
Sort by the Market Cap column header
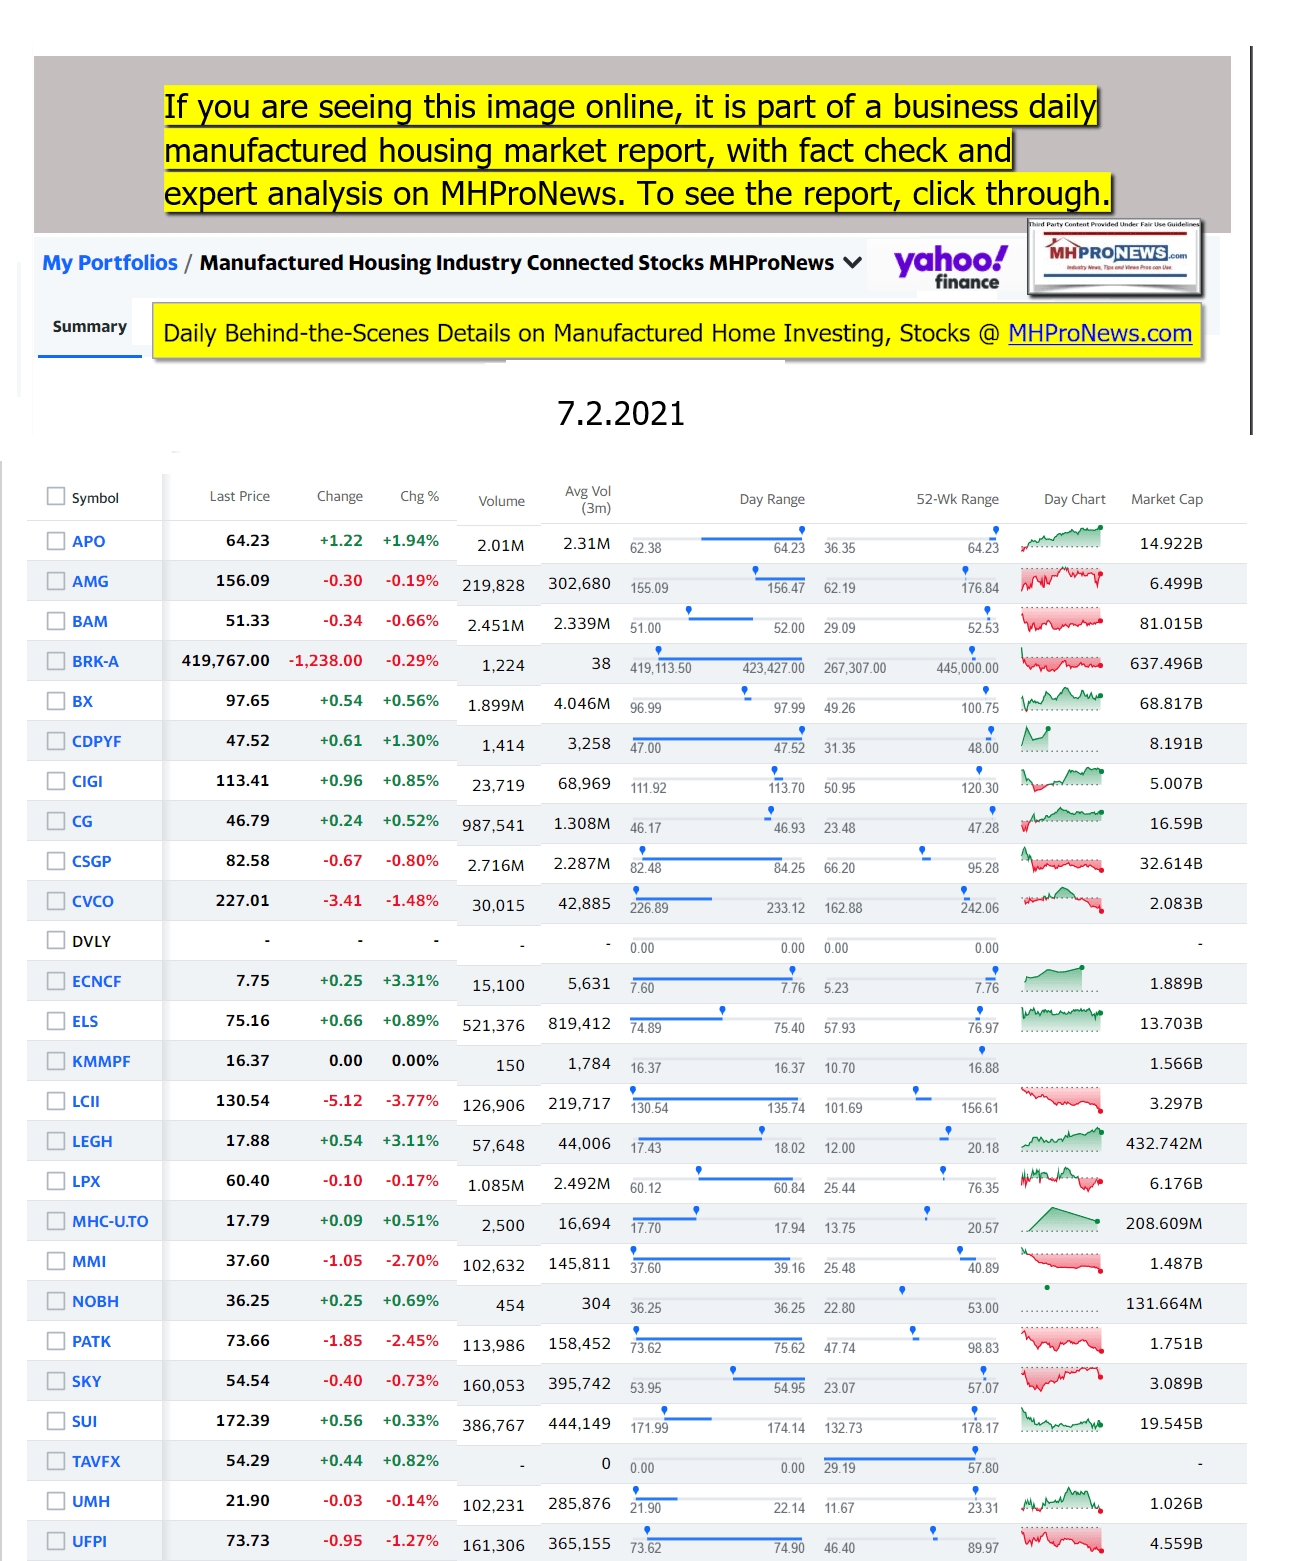click(1167, 499)
